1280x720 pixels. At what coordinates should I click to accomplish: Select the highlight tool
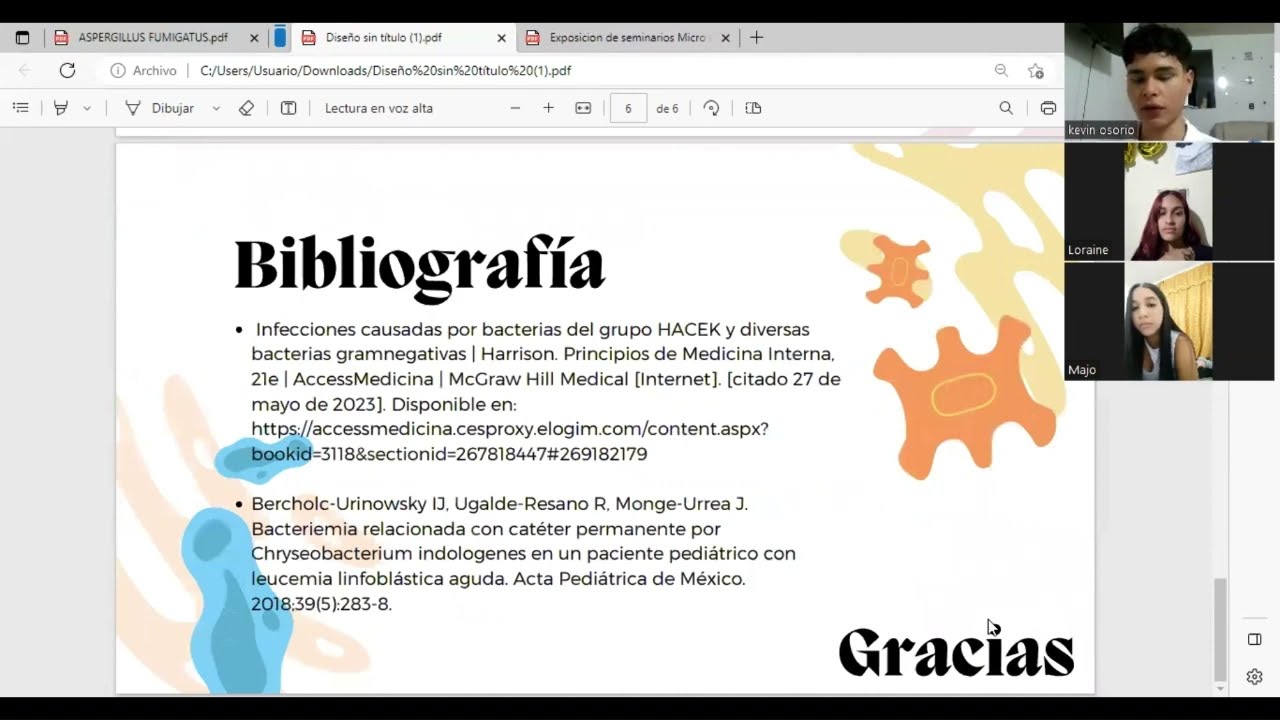pos(61,108)
